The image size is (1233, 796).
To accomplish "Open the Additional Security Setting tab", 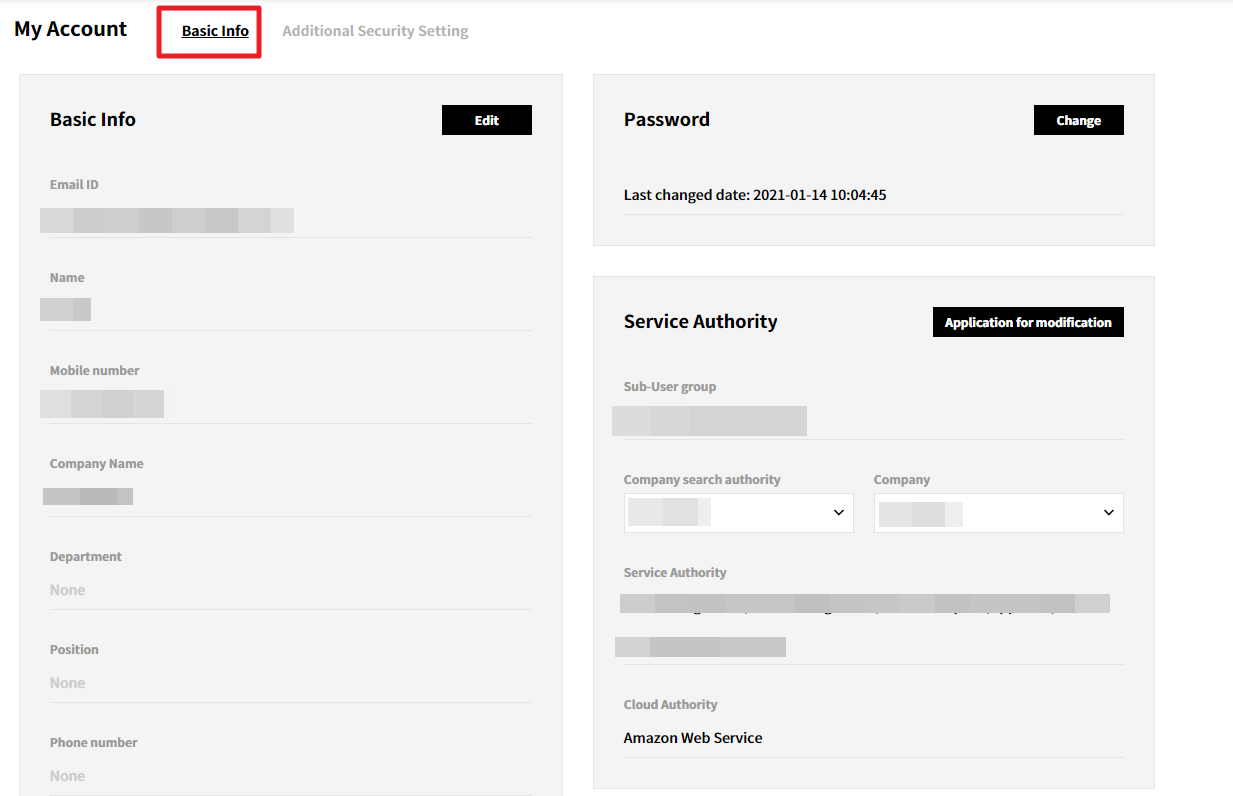I will coord(375,31).
